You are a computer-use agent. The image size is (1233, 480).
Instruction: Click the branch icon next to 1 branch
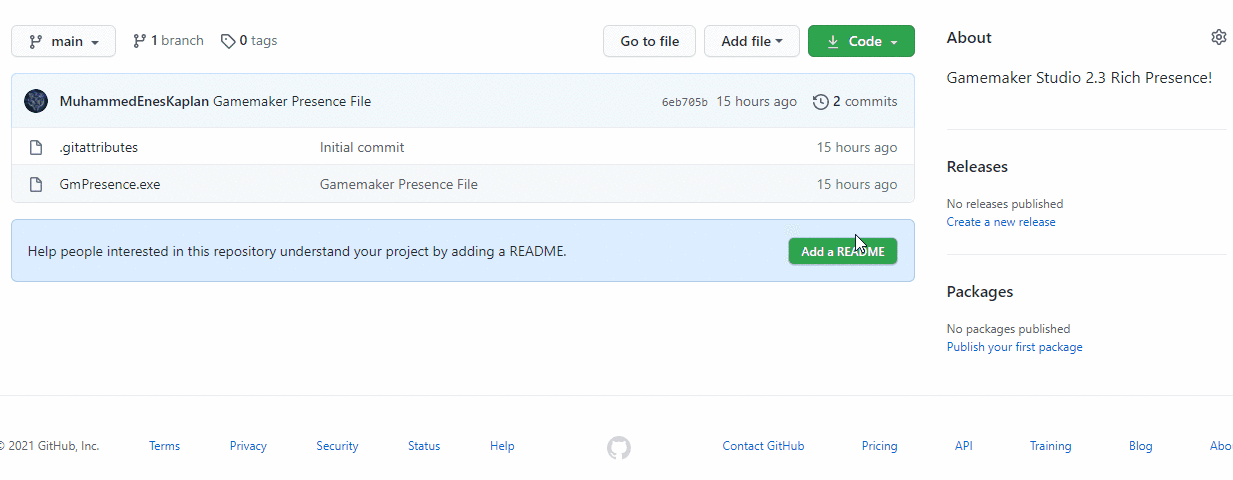coord(140,41)
